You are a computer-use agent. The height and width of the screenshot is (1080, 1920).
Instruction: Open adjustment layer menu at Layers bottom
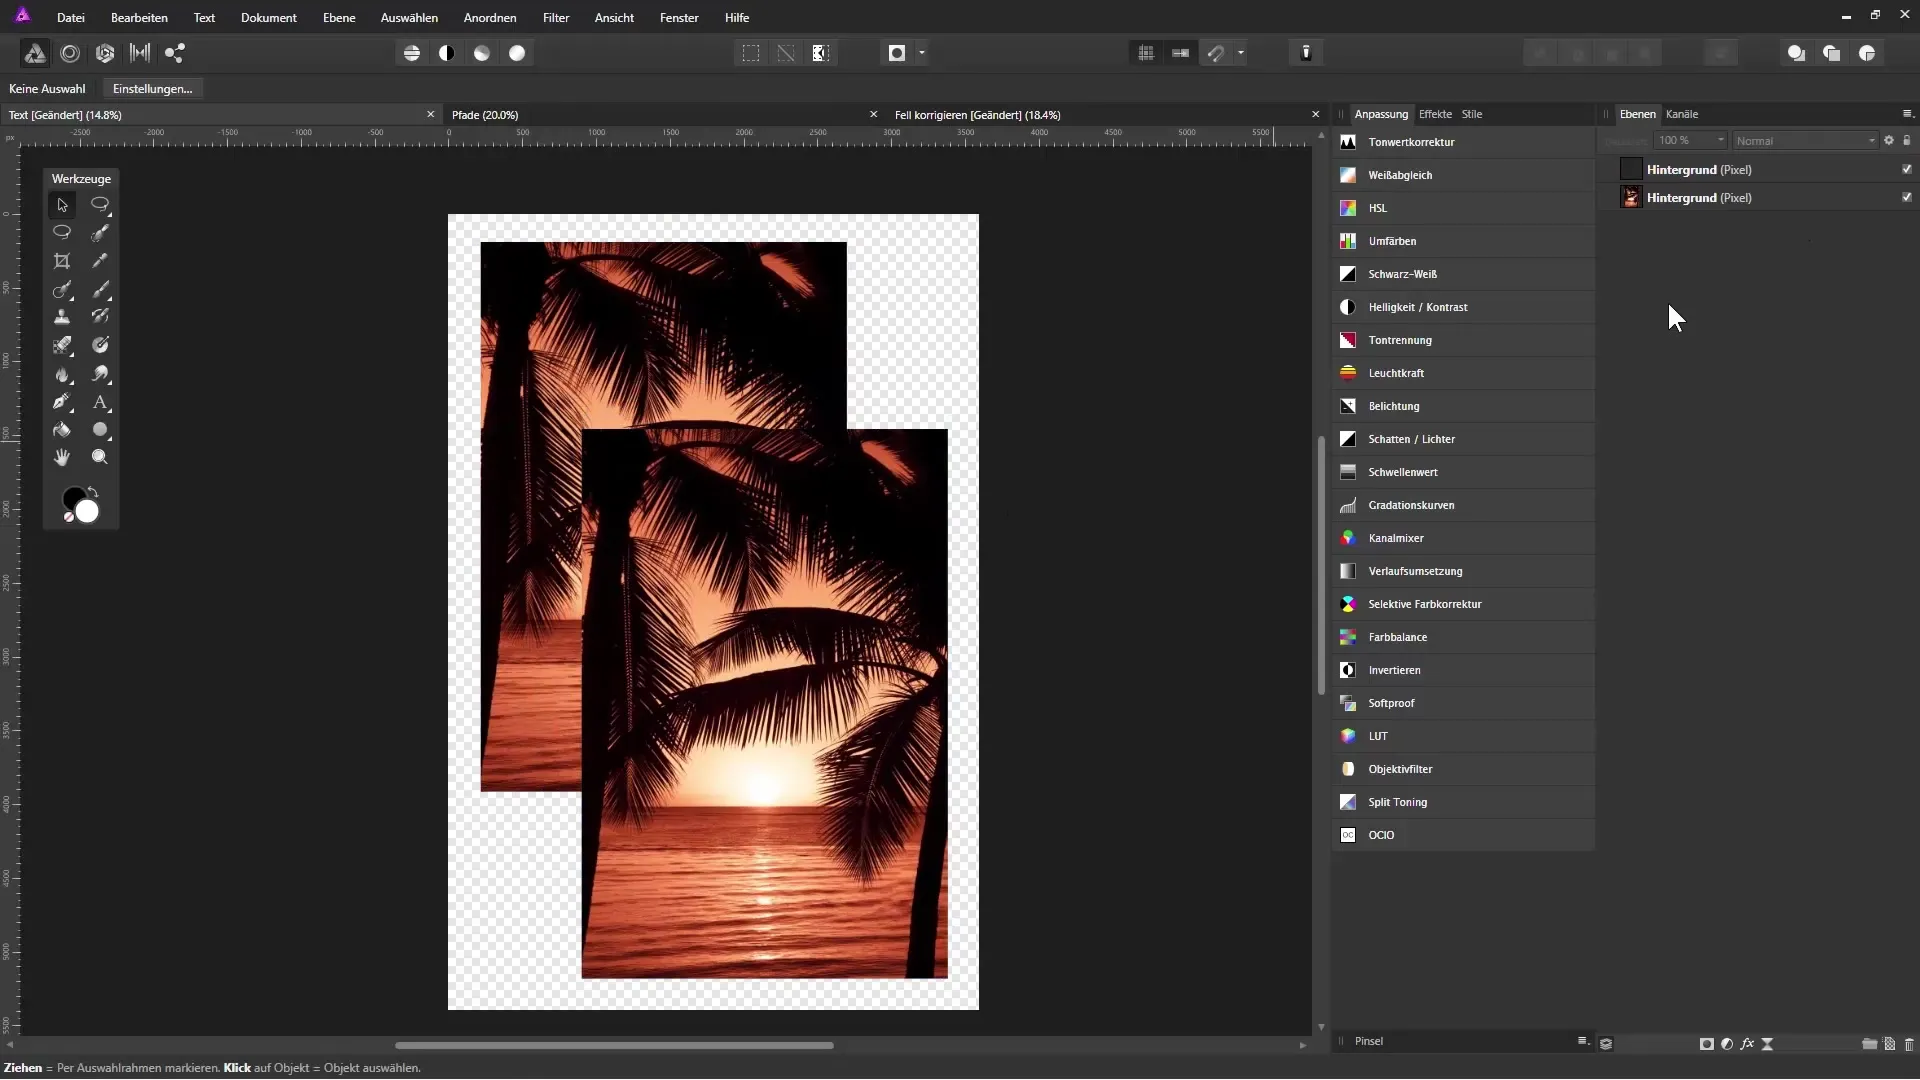[x=1727, y=1044]
